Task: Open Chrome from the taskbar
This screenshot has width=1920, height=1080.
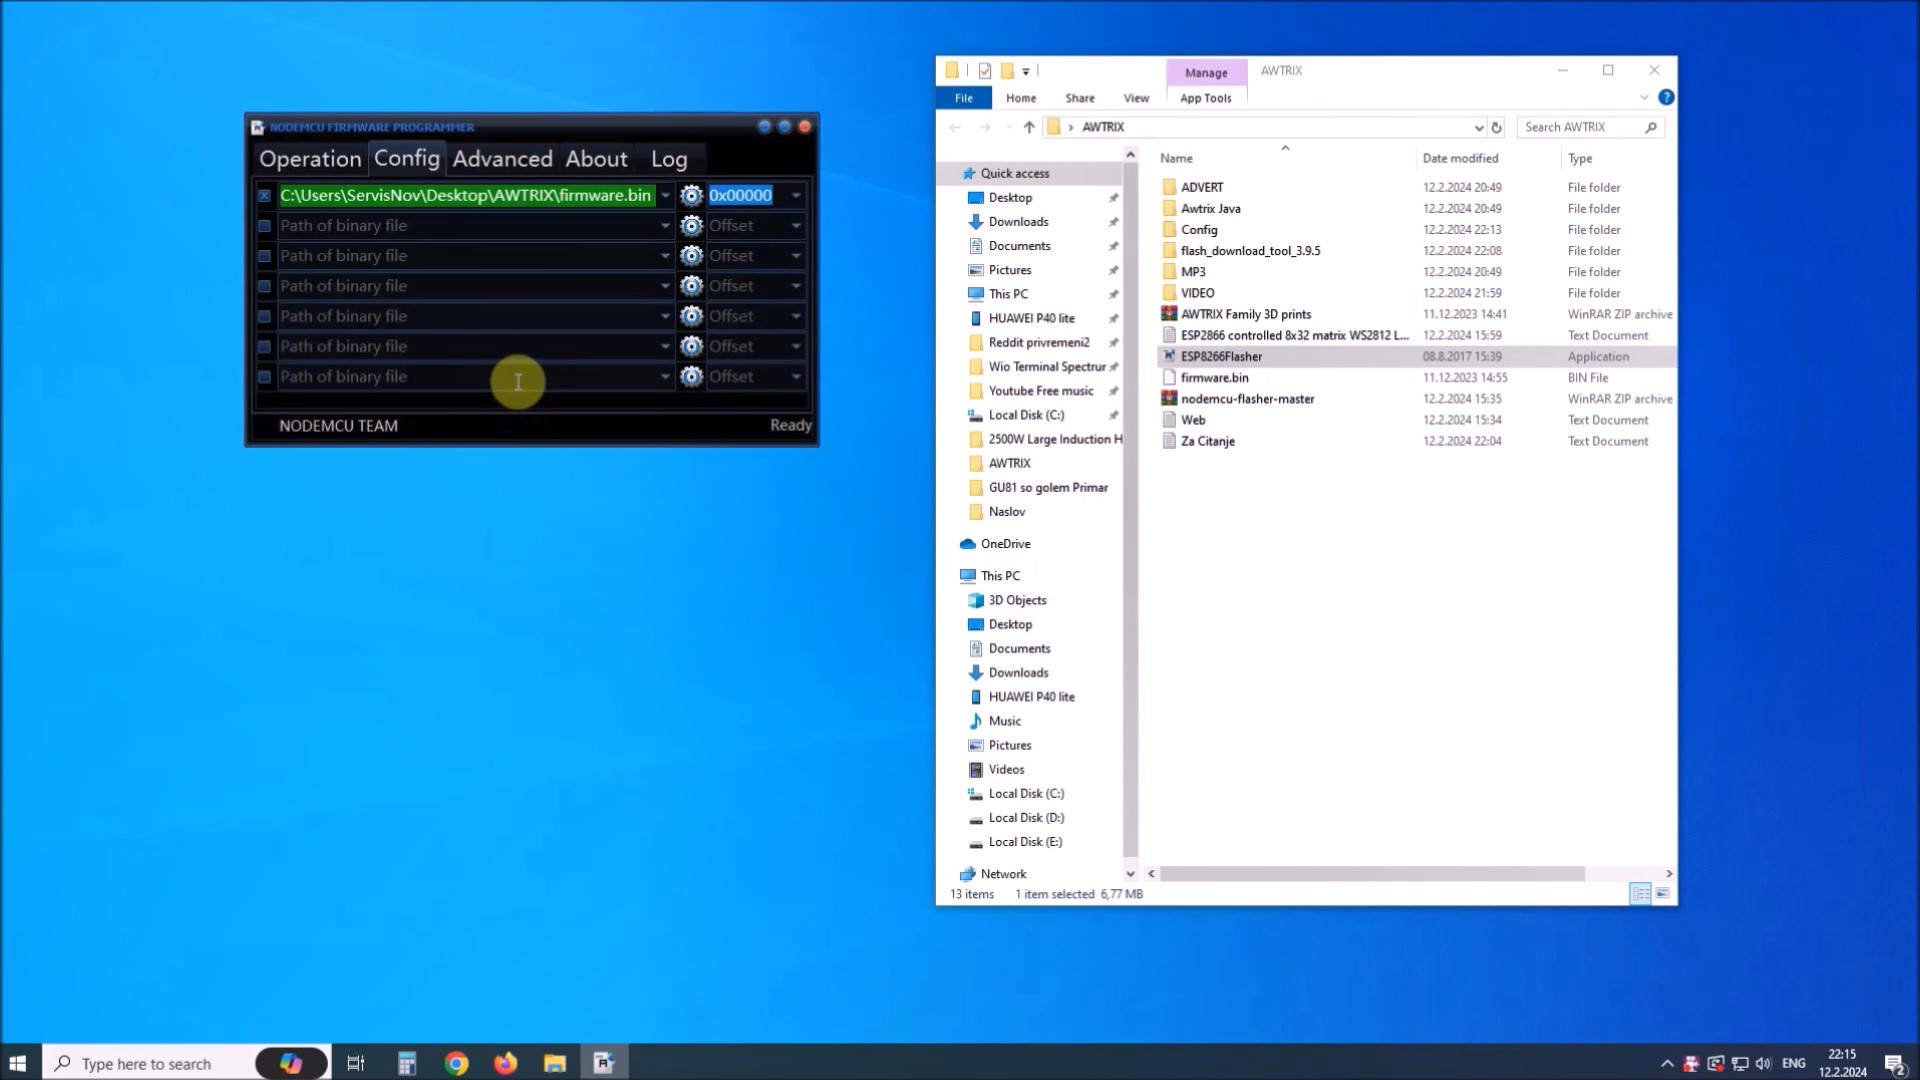Action: (x=456, y=1063)
